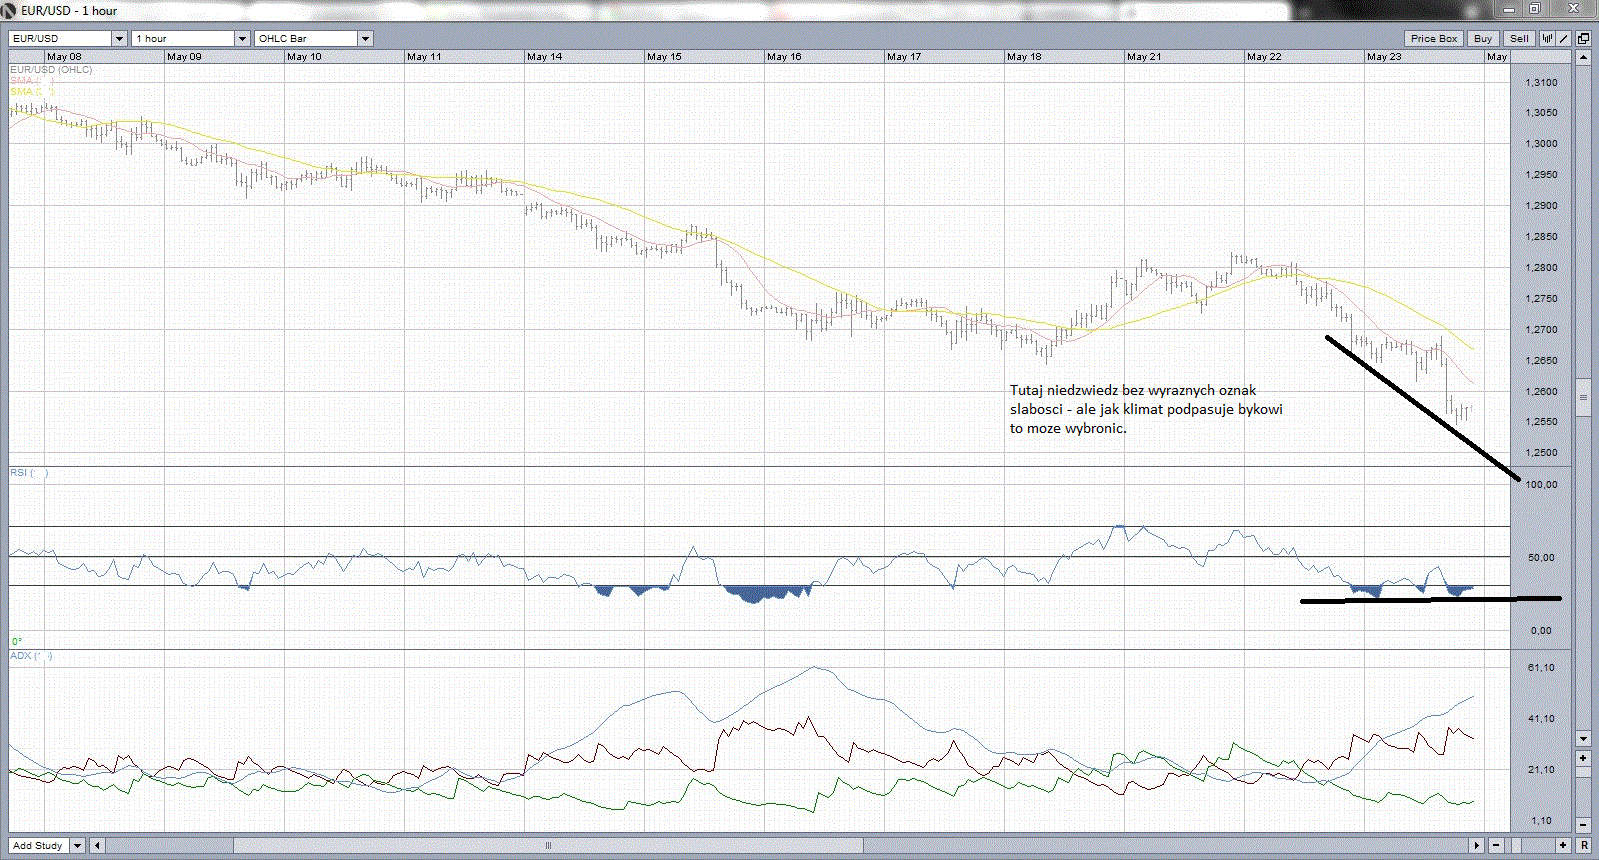Click the Sell button

click(1519, 38)
